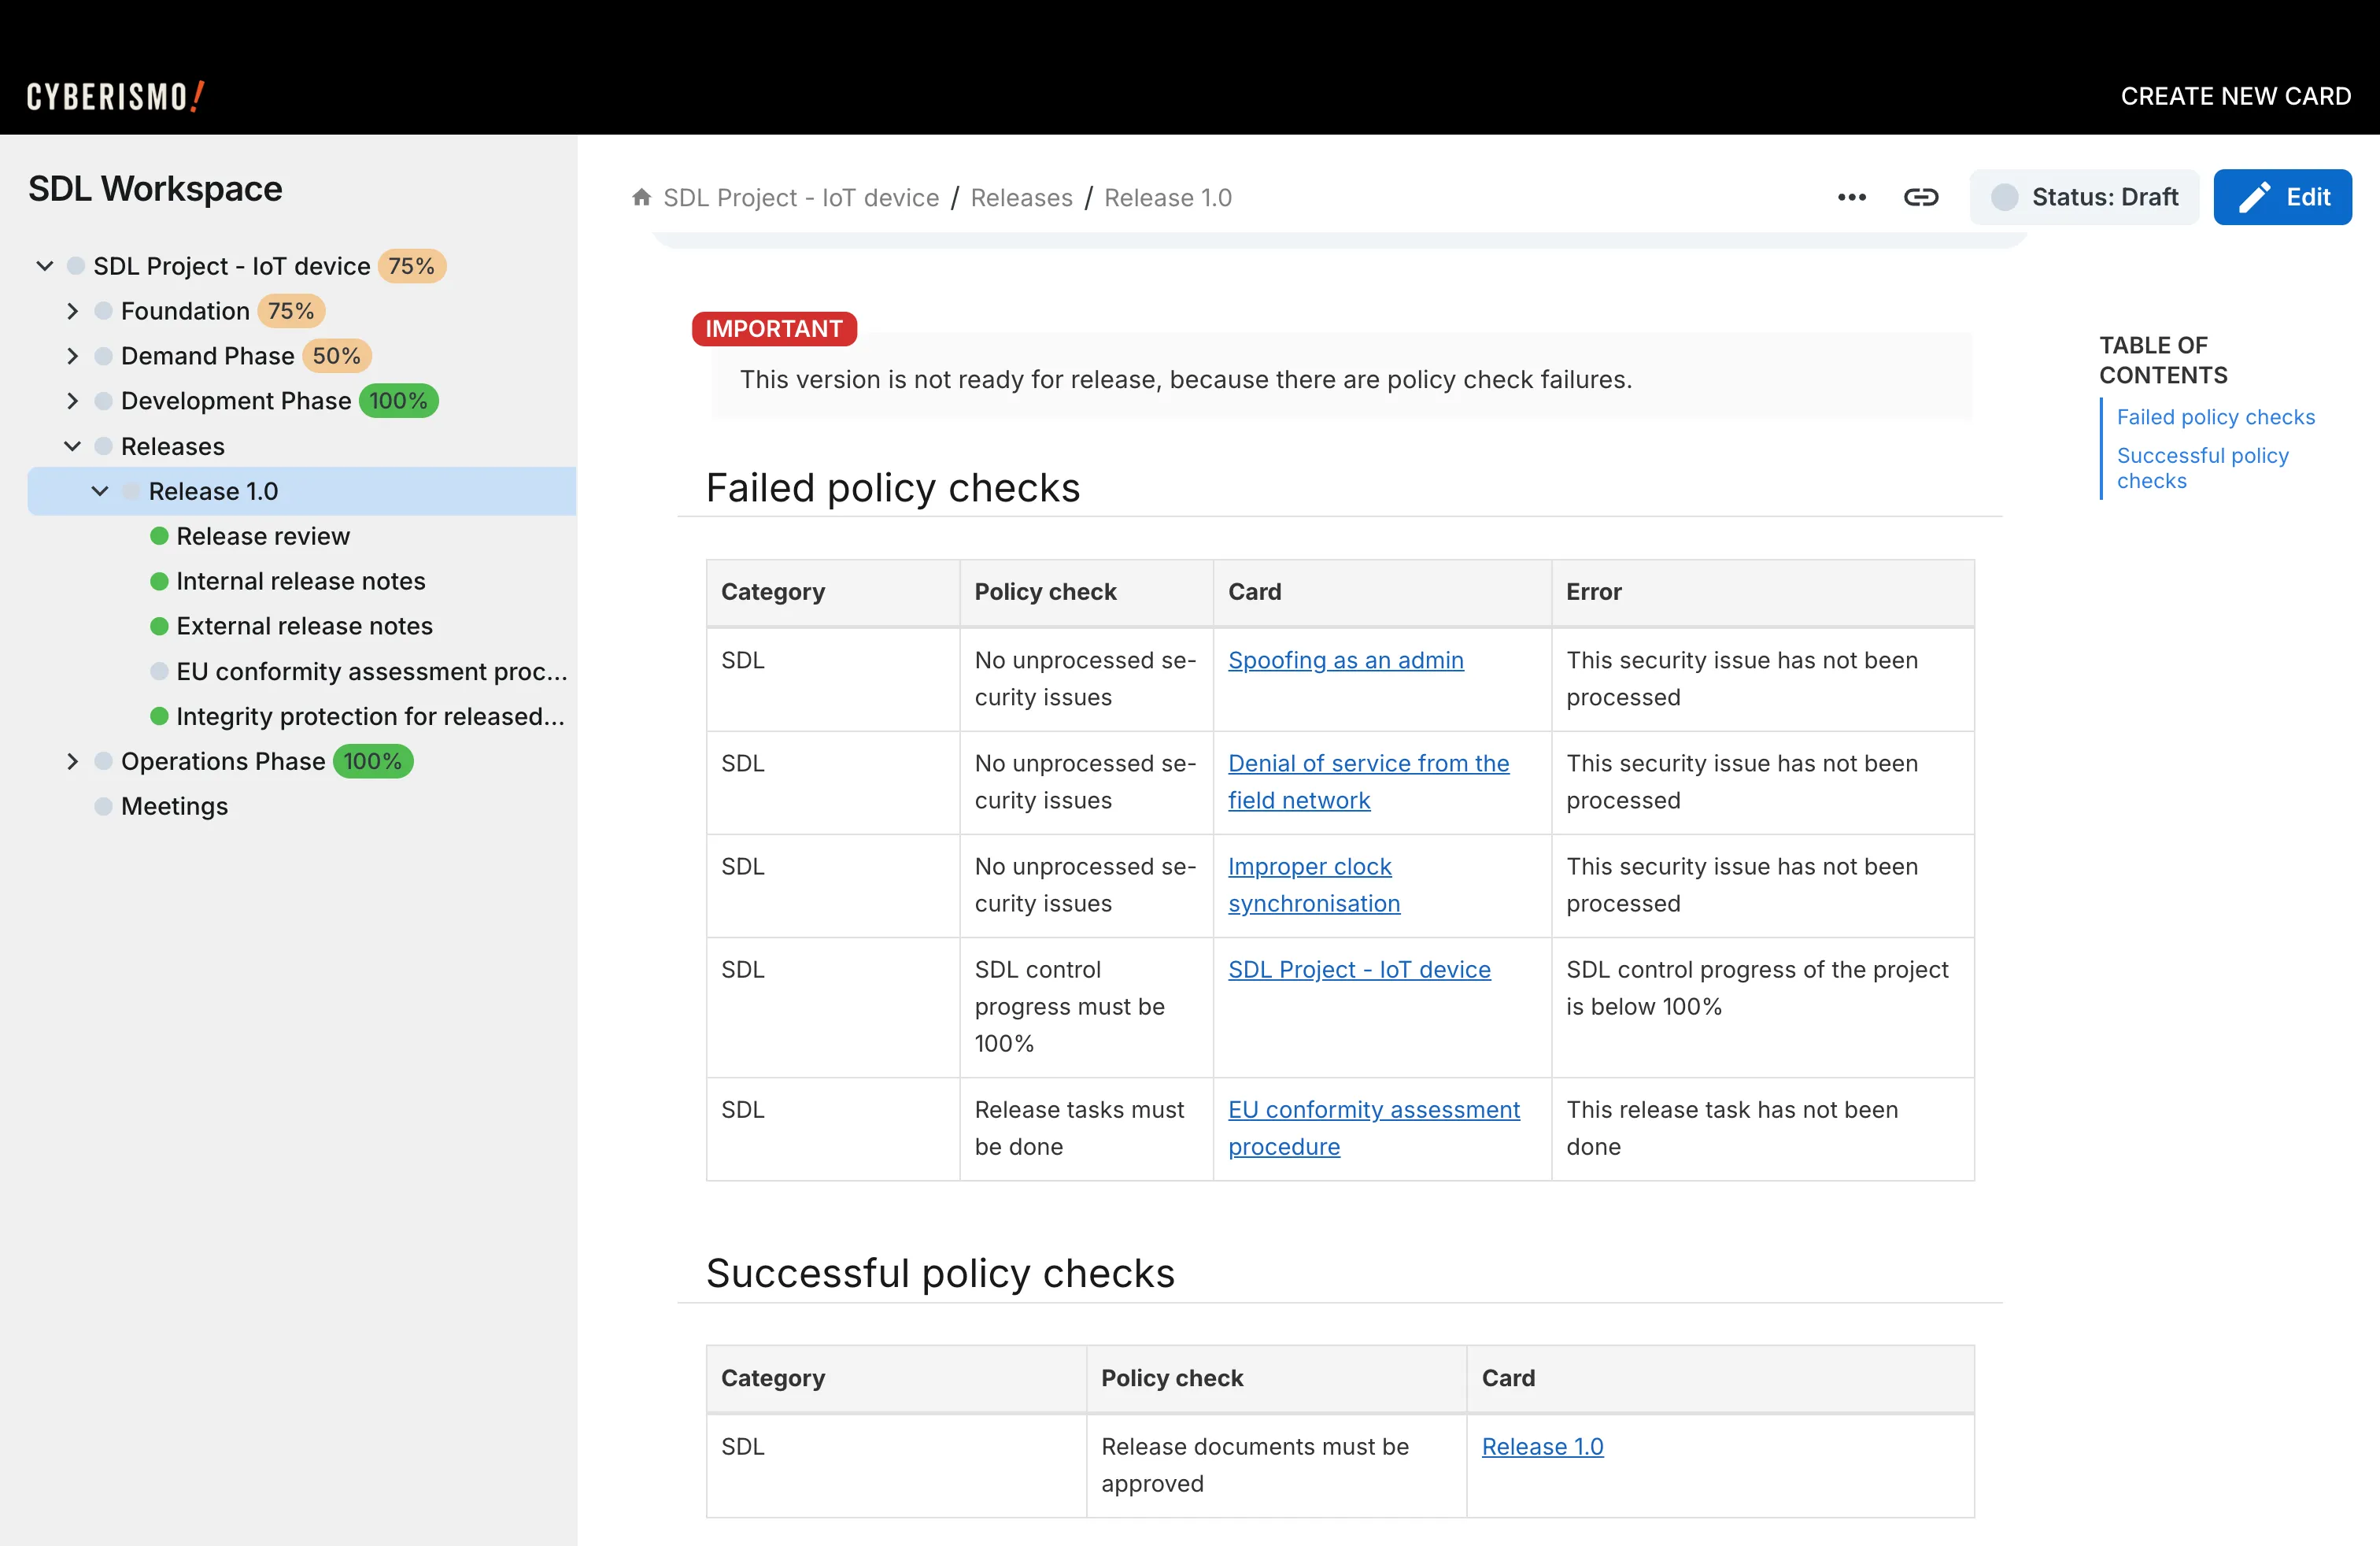Open SDL Project - IoT device table link
Viewport: 2380px width, 1546px height.
point(1359,969)
